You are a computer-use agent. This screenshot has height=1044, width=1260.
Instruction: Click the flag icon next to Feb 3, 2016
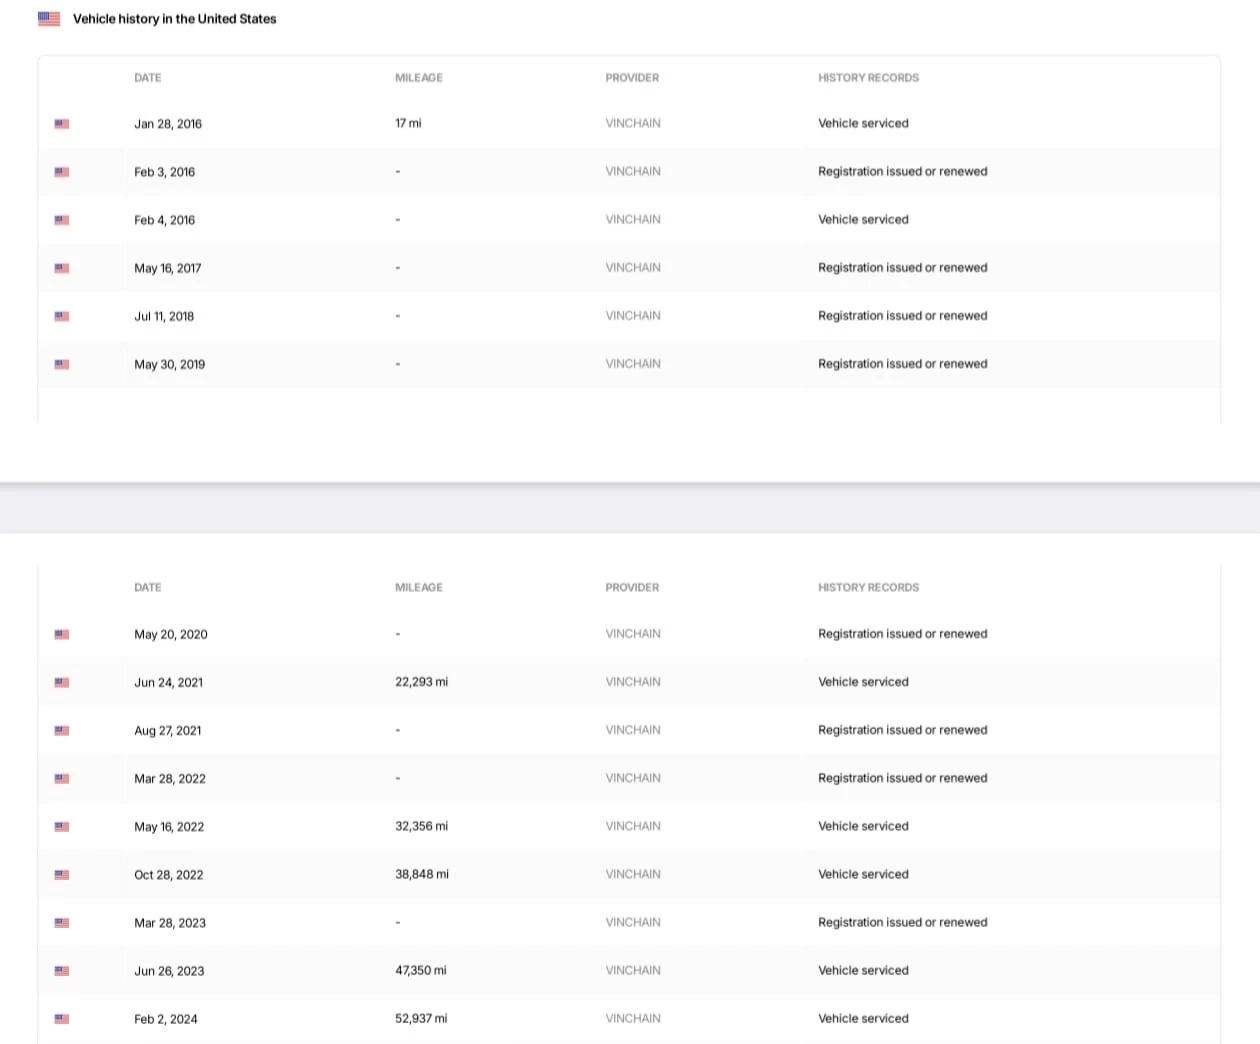62,172
